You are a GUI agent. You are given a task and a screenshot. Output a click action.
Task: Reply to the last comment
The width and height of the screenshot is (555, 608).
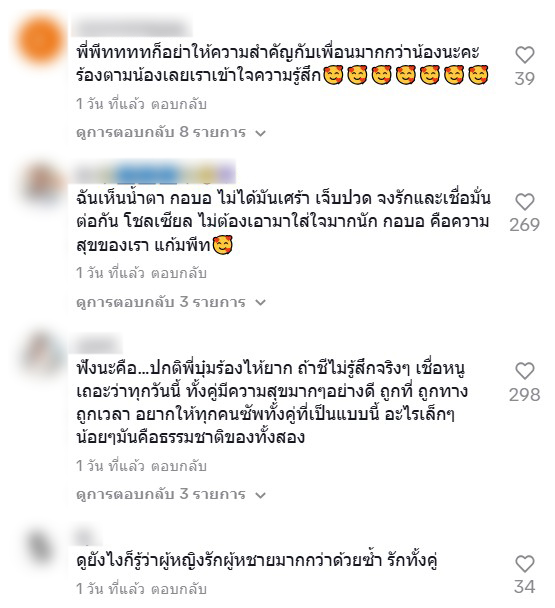[179, 589]
